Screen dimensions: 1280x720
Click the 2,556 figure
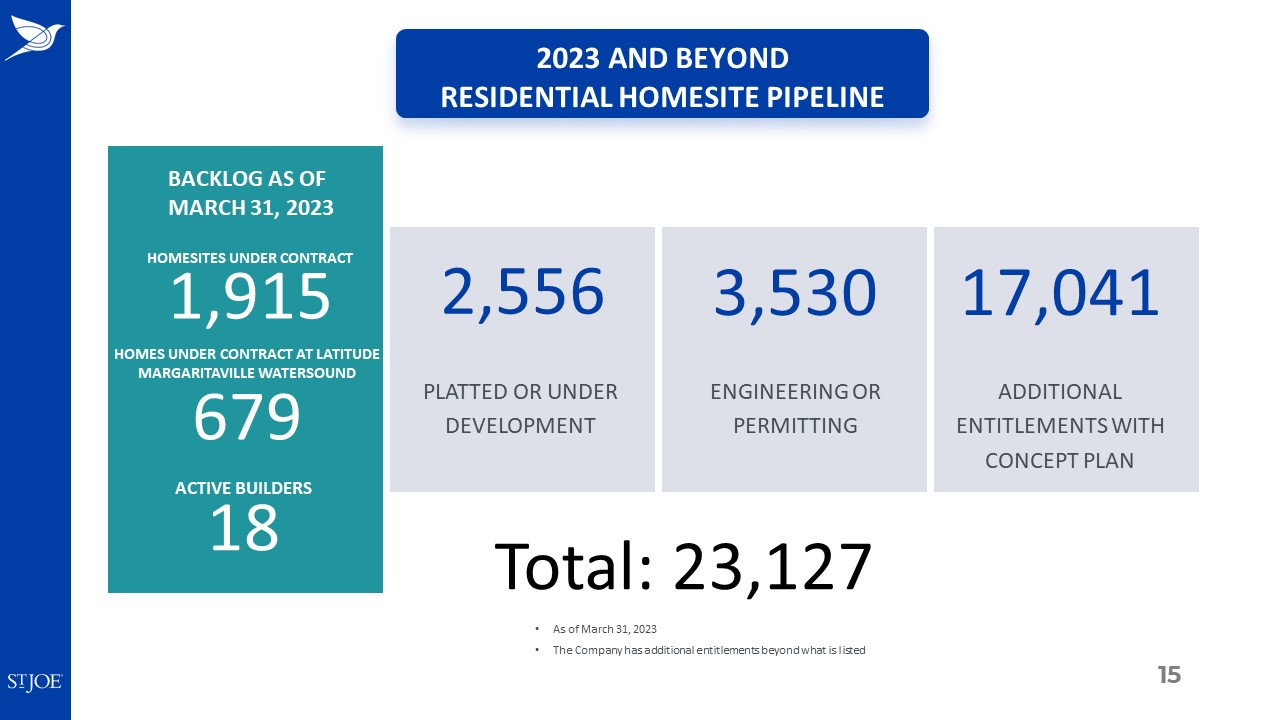[x=523, y=293]
